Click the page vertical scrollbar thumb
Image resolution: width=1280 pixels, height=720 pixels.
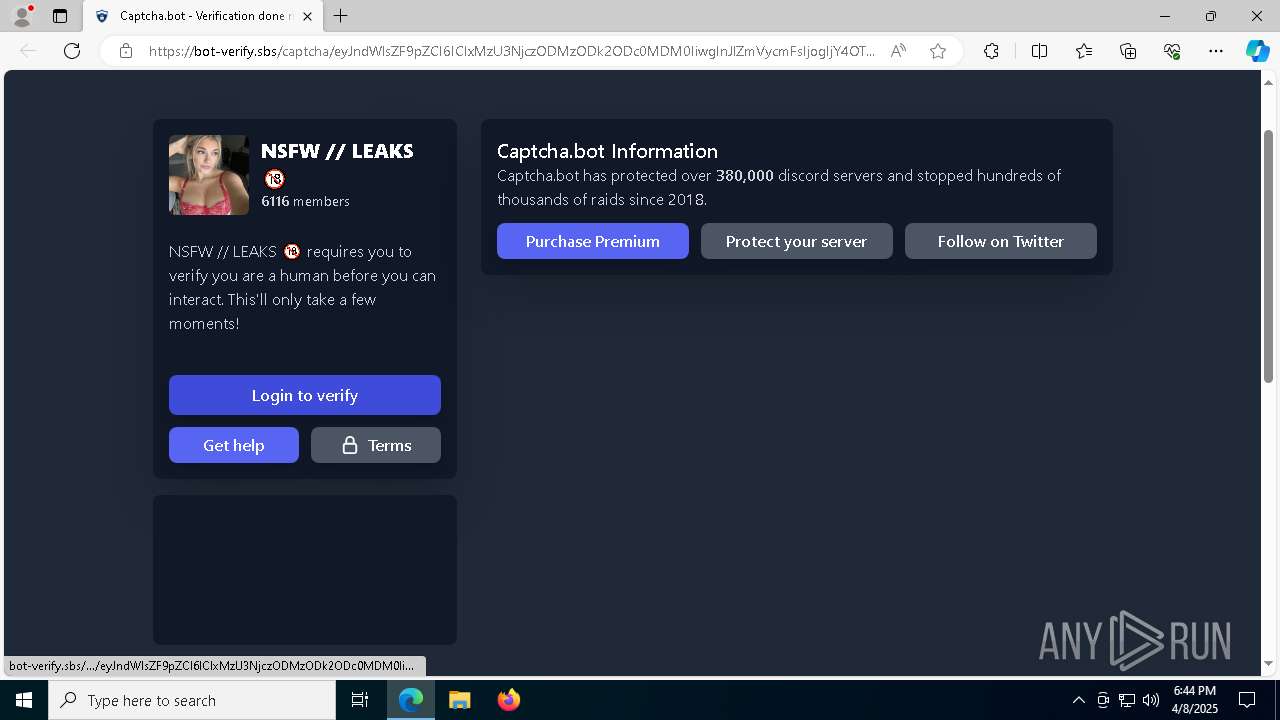(1268, 255)
